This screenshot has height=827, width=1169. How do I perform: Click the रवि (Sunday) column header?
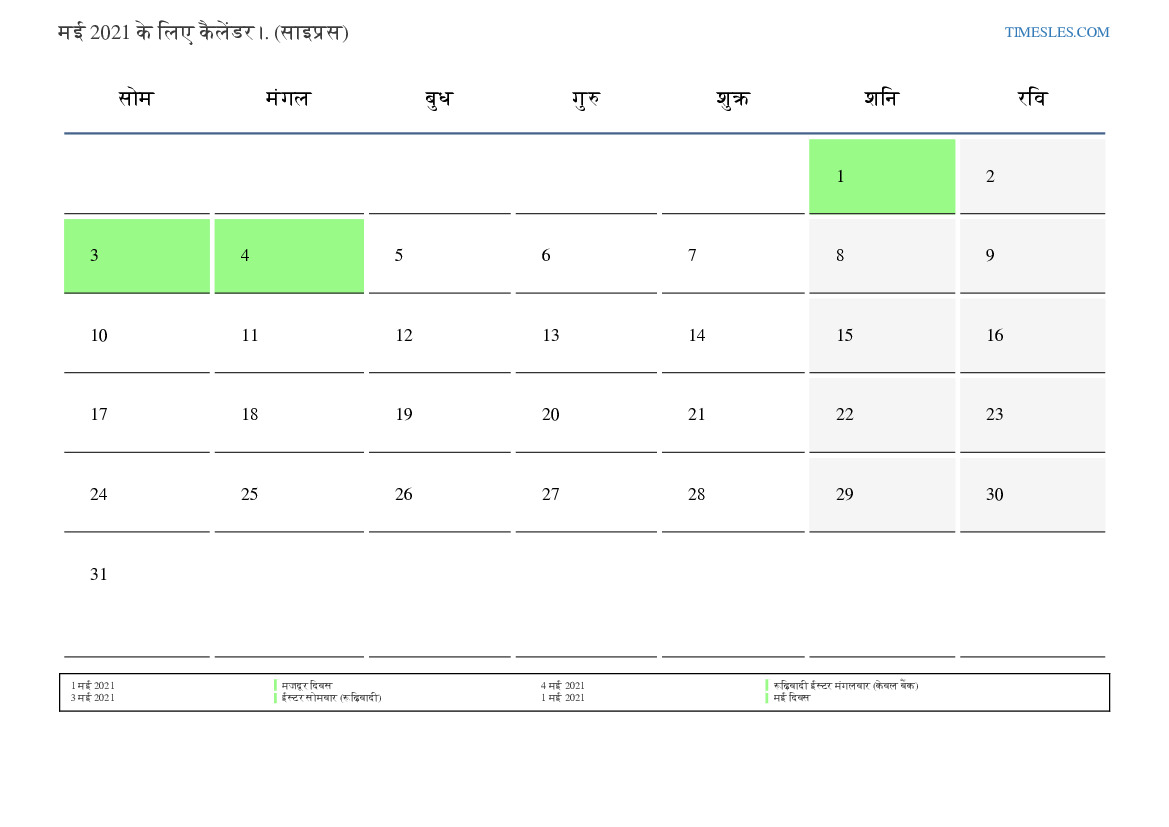[x=1032, y=99]
